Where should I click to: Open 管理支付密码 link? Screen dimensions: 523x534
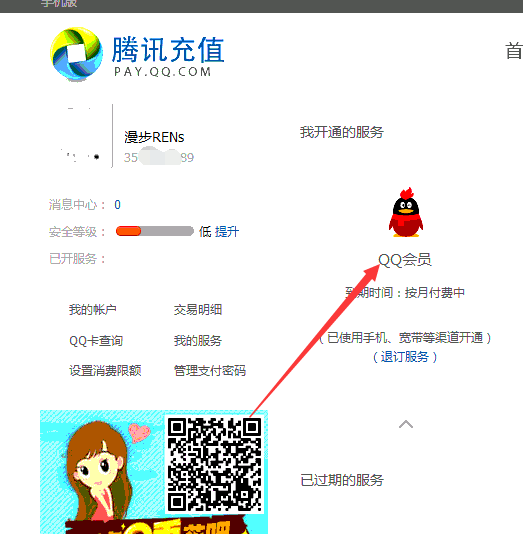[210, 371]
